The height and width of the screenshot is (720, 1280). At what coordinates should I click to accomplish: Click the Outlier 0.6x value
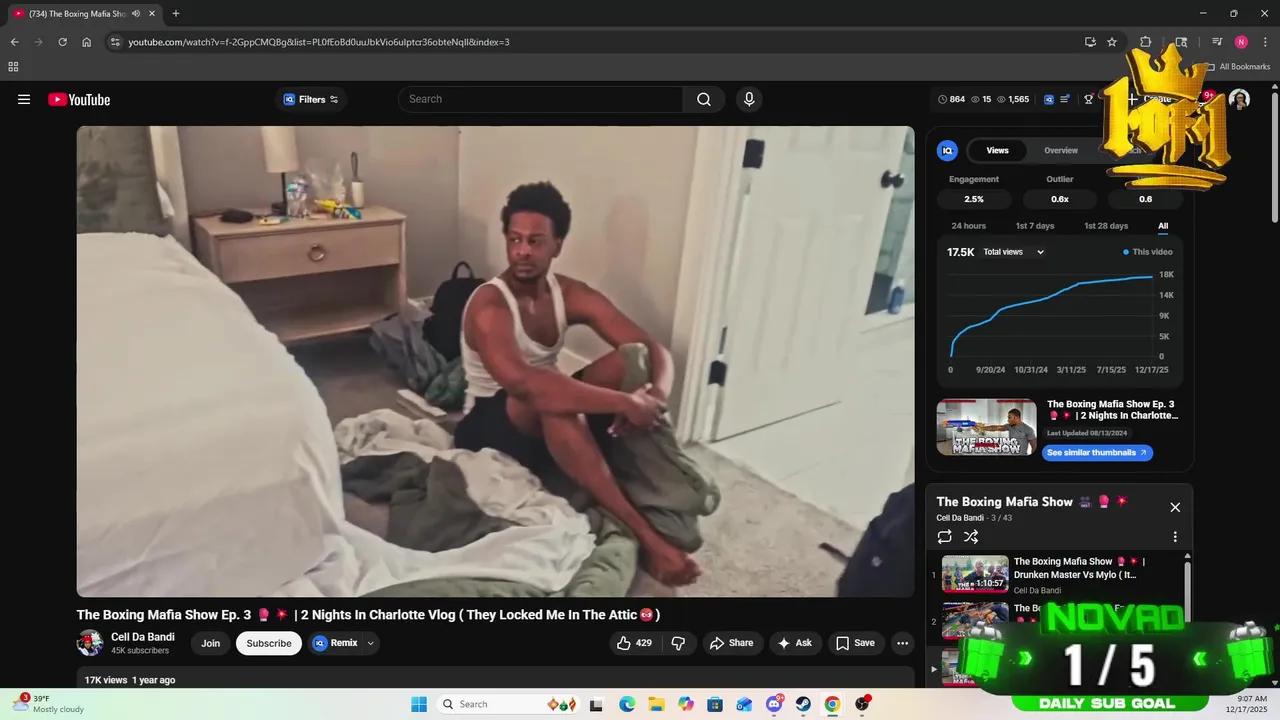pyautogui.click(x=1060, y=199)
